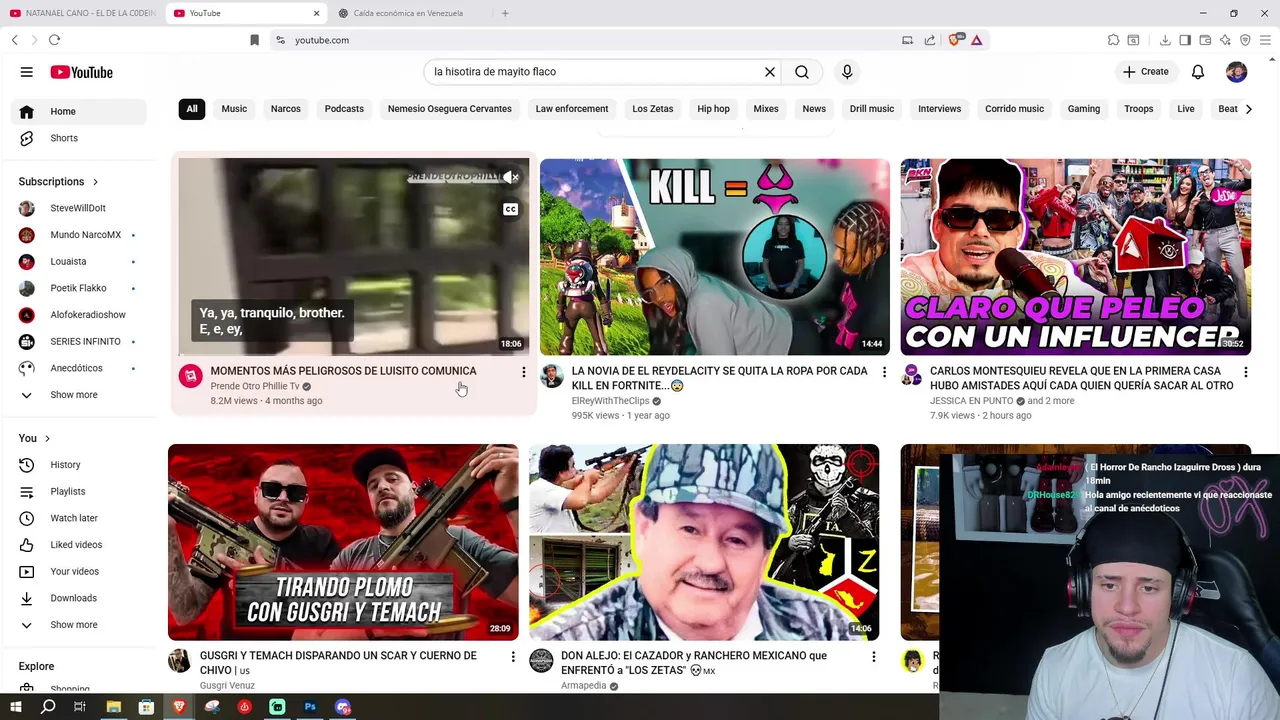Open the SteveWillDoIt subscription channel

pos(79,208)
